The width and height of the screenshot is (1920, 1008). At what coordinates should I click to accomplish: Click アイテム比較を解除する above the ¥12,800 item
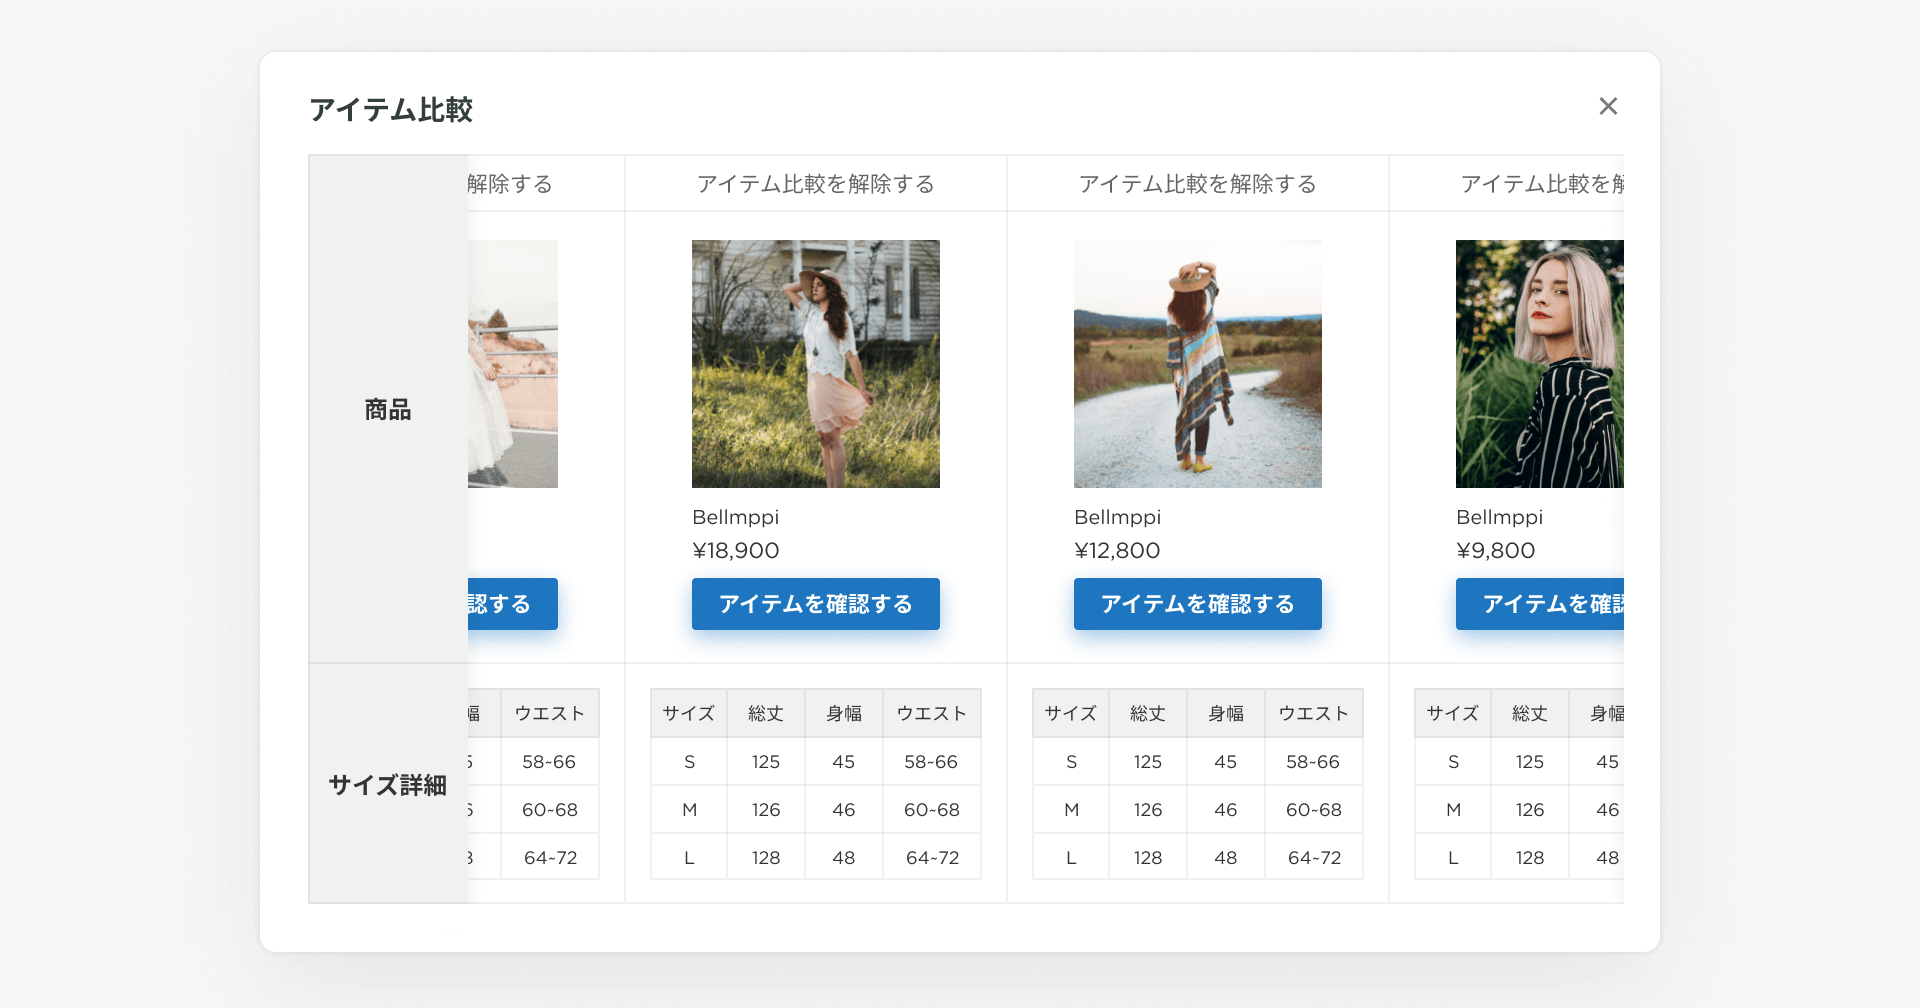(x=1198, y=184)
